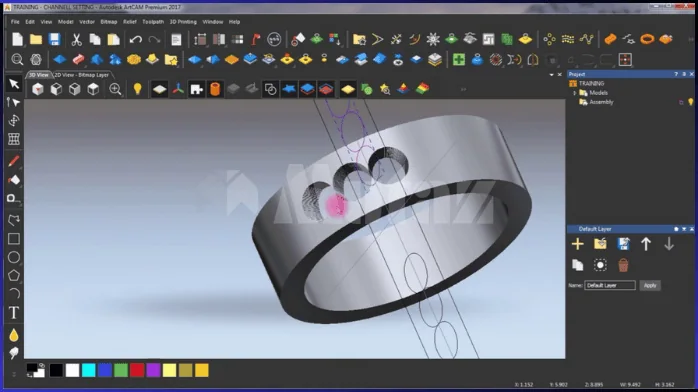Open the 3D Printing menu

(x=183, y=22)
